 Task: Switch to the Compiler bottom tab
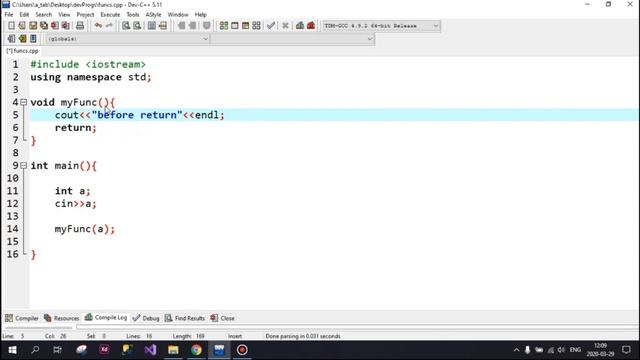[x=22, y=318]
